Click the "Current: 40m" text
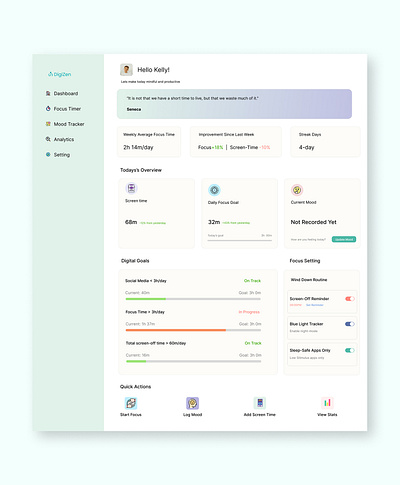Image resolution: width=400 pixels, height=485 pixels. tap(137, 293)
